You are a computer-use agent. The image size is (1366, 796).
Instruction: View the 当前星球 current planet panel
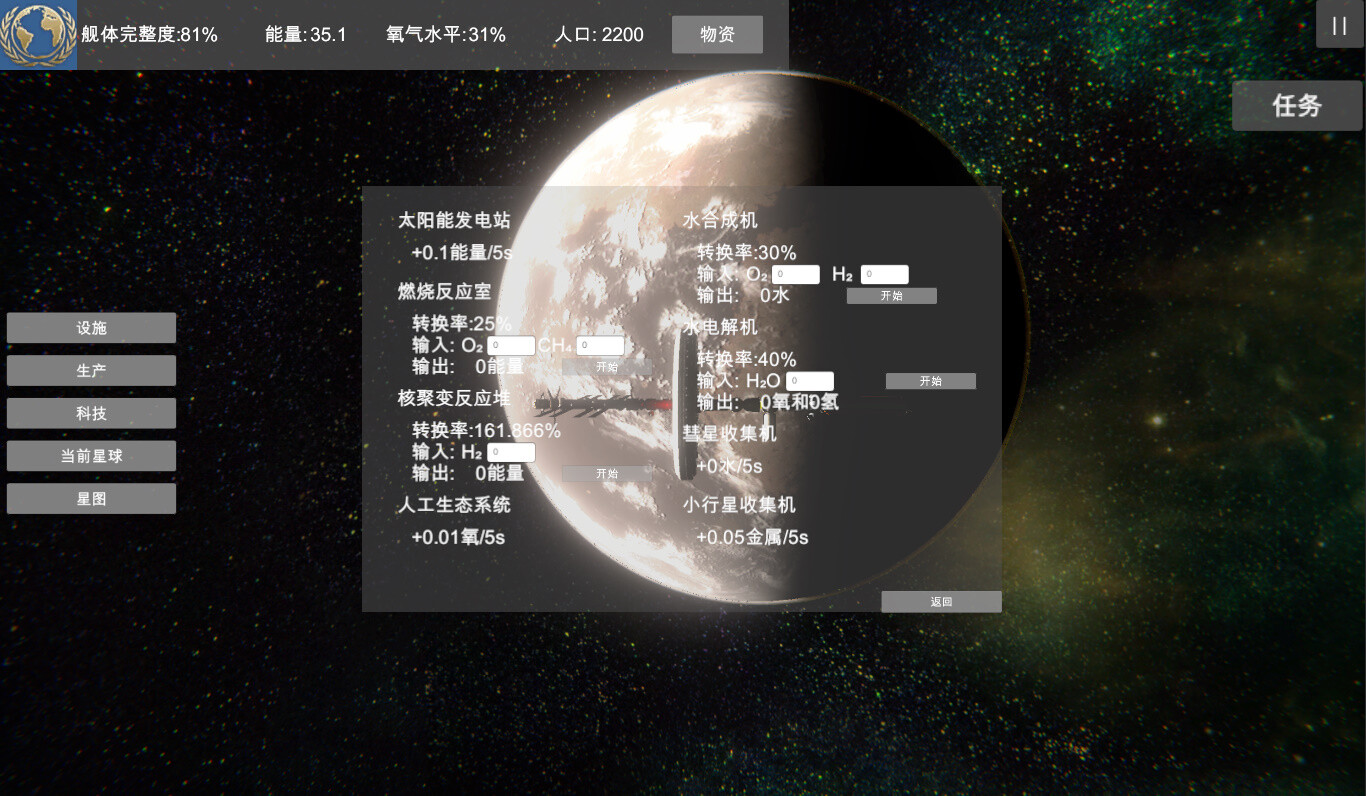point(91,455)
